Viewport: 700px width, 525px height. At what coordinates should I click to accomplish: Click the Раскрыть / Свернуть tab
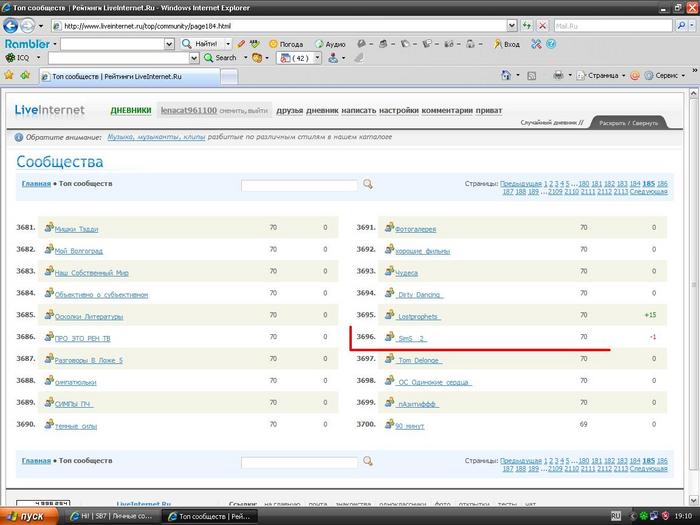629,123
